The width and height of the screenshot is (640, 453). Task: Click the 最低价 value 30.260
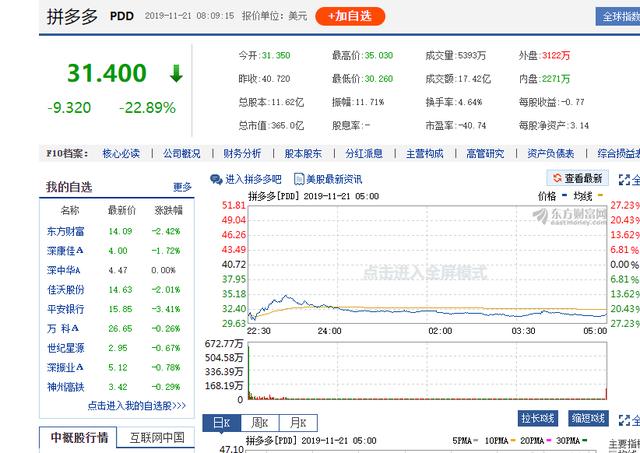point(378,79)
